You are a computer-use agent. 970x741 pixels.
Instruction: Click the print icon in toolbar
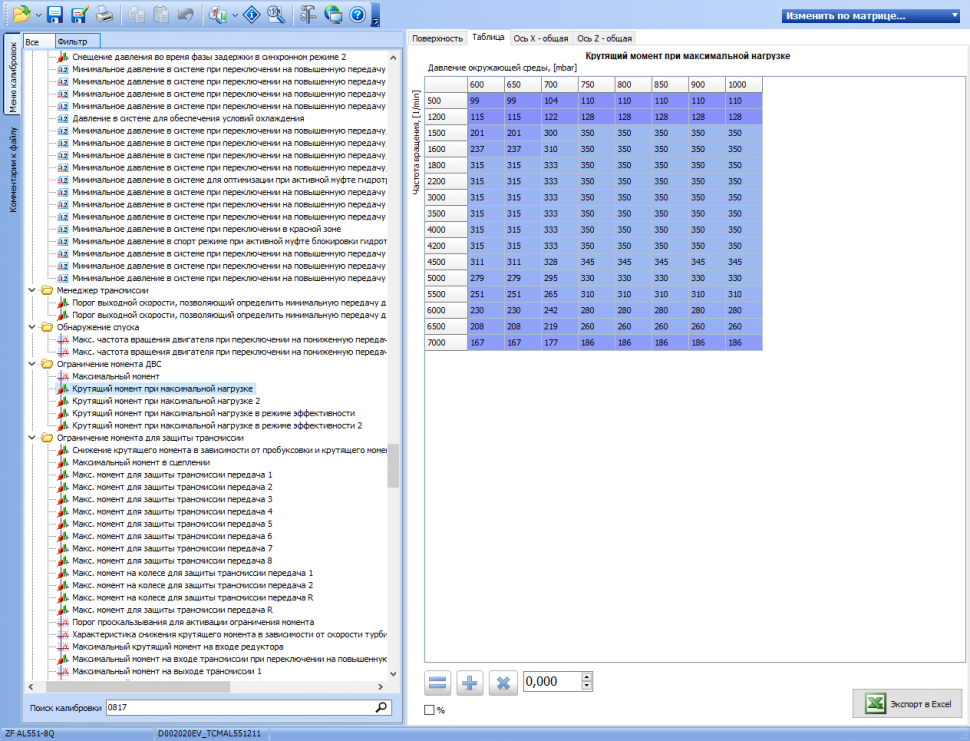[104, 14]
